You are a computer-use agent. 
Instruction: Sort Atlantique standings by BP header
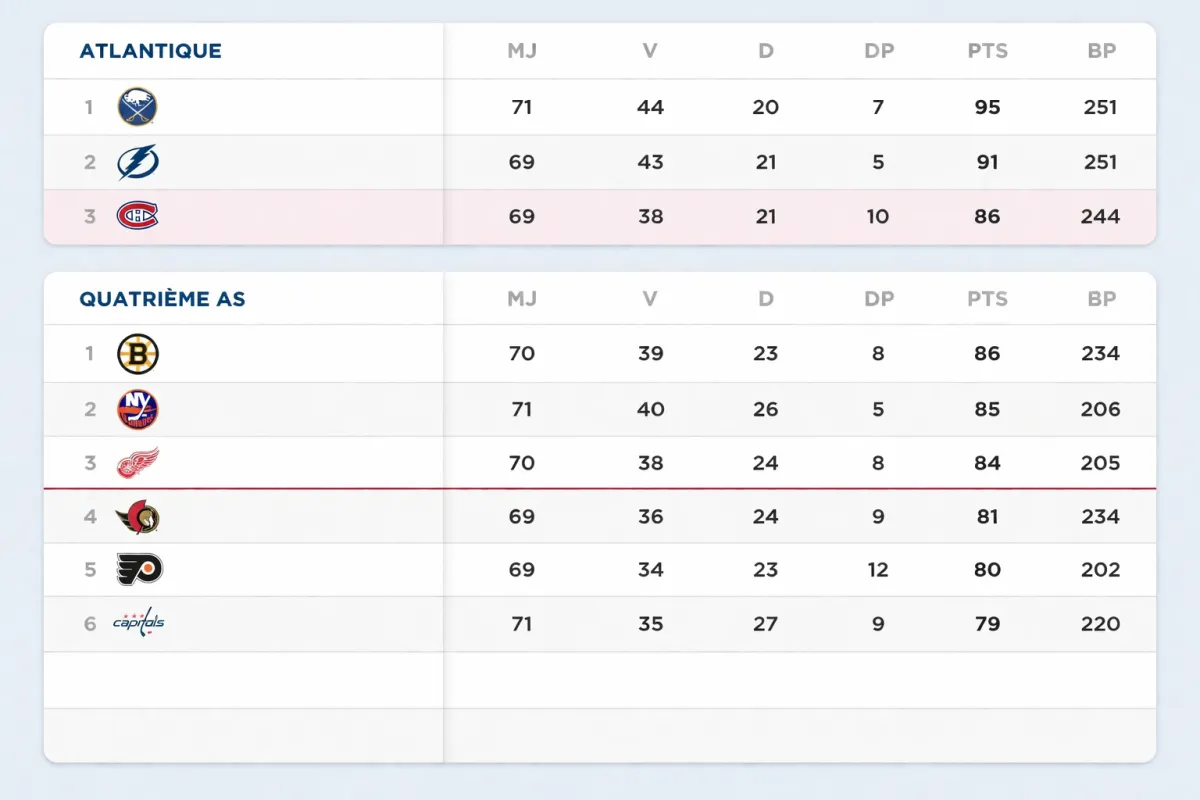(1101, 51)
